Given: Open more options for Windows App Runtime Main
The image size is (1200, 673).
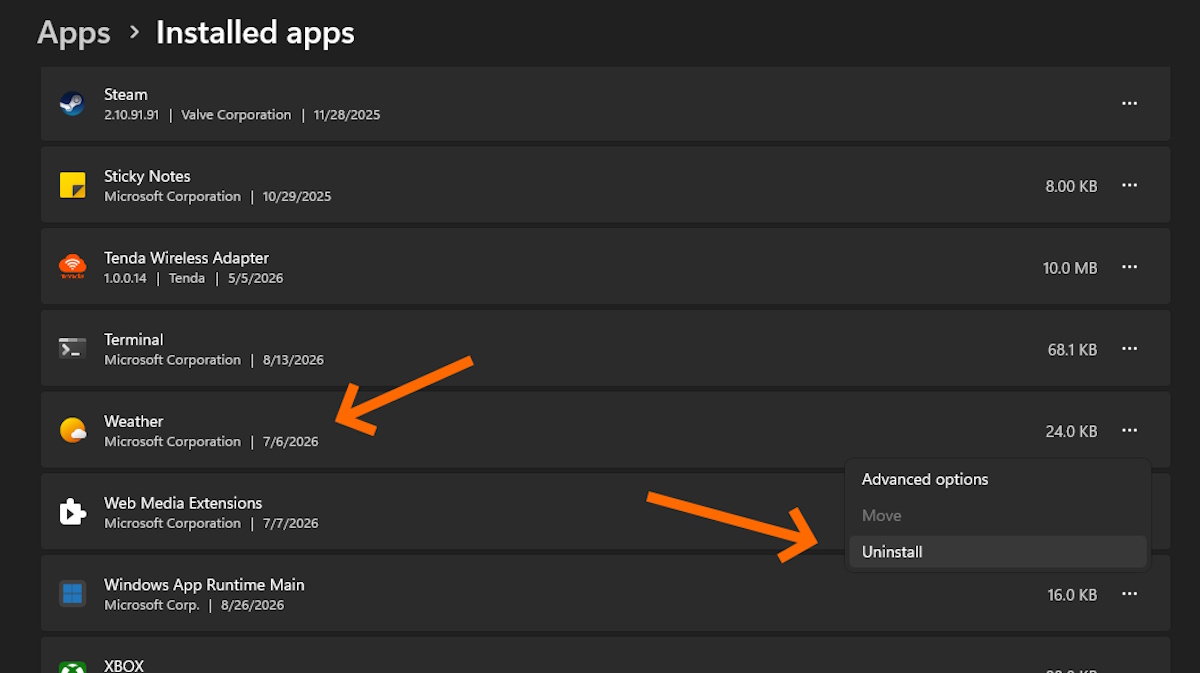Looking at the screenshot, I should (1130, 594).
